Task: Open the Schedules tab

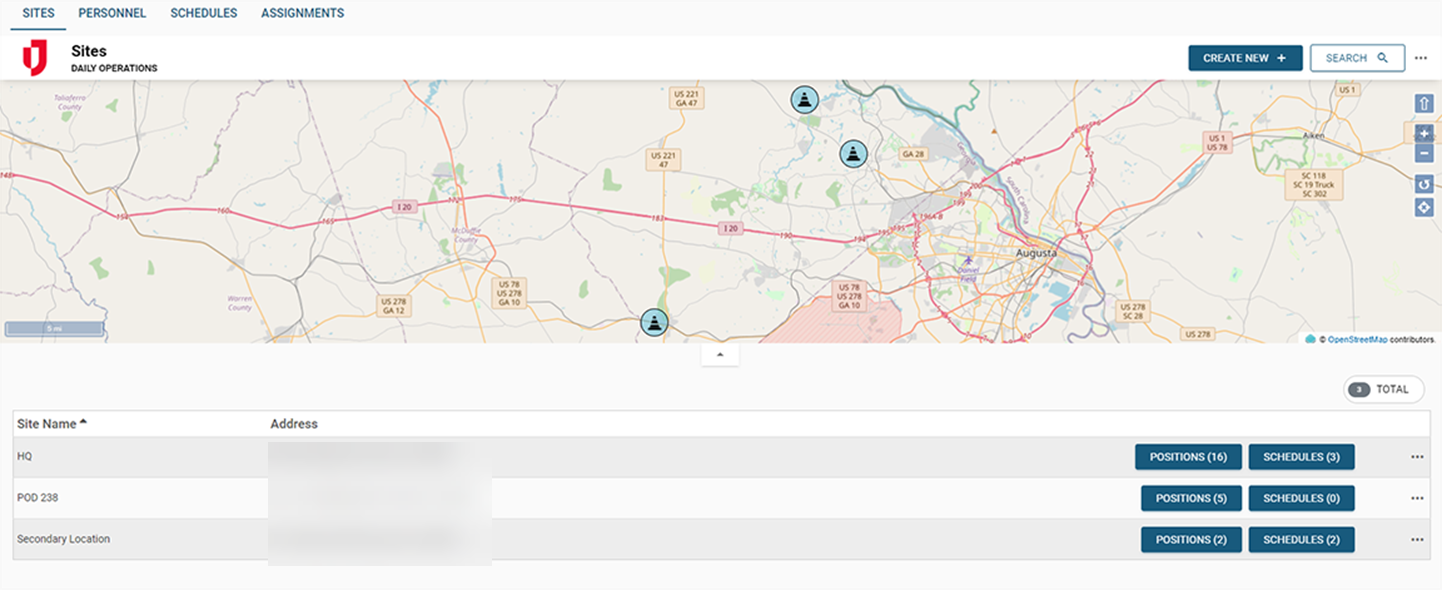Action: coord(203,13)
